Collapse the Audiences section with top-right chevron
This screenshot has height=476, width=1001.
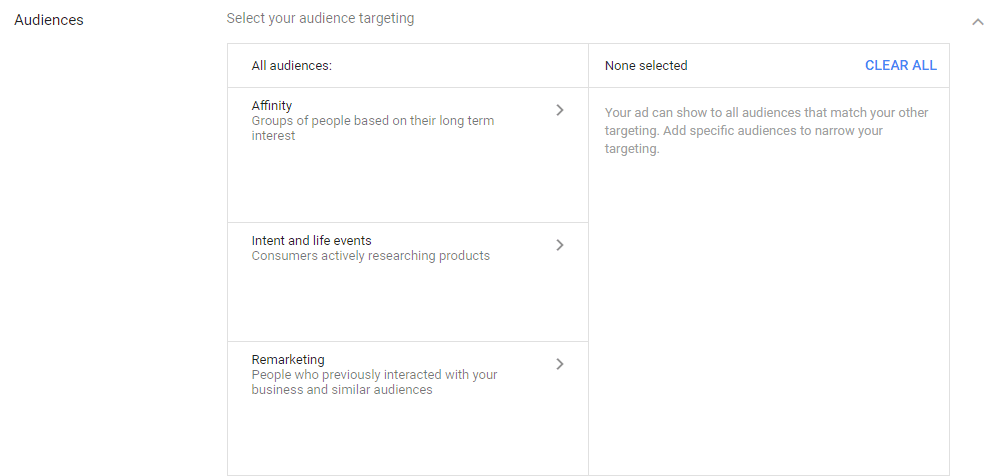(x=977, y=21)
